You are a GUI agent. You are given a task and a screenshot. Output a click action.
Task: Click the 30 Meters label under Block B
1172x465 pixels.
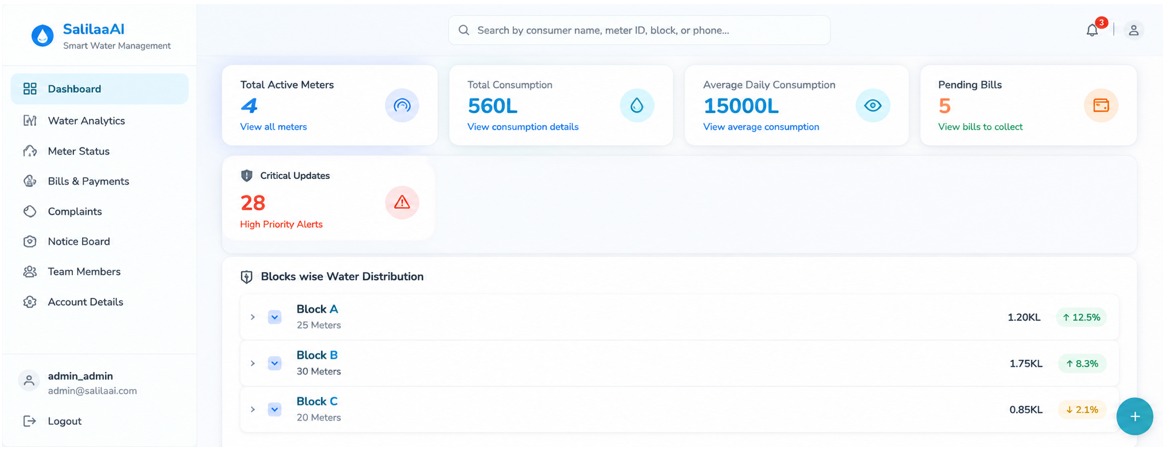(318, 372)
